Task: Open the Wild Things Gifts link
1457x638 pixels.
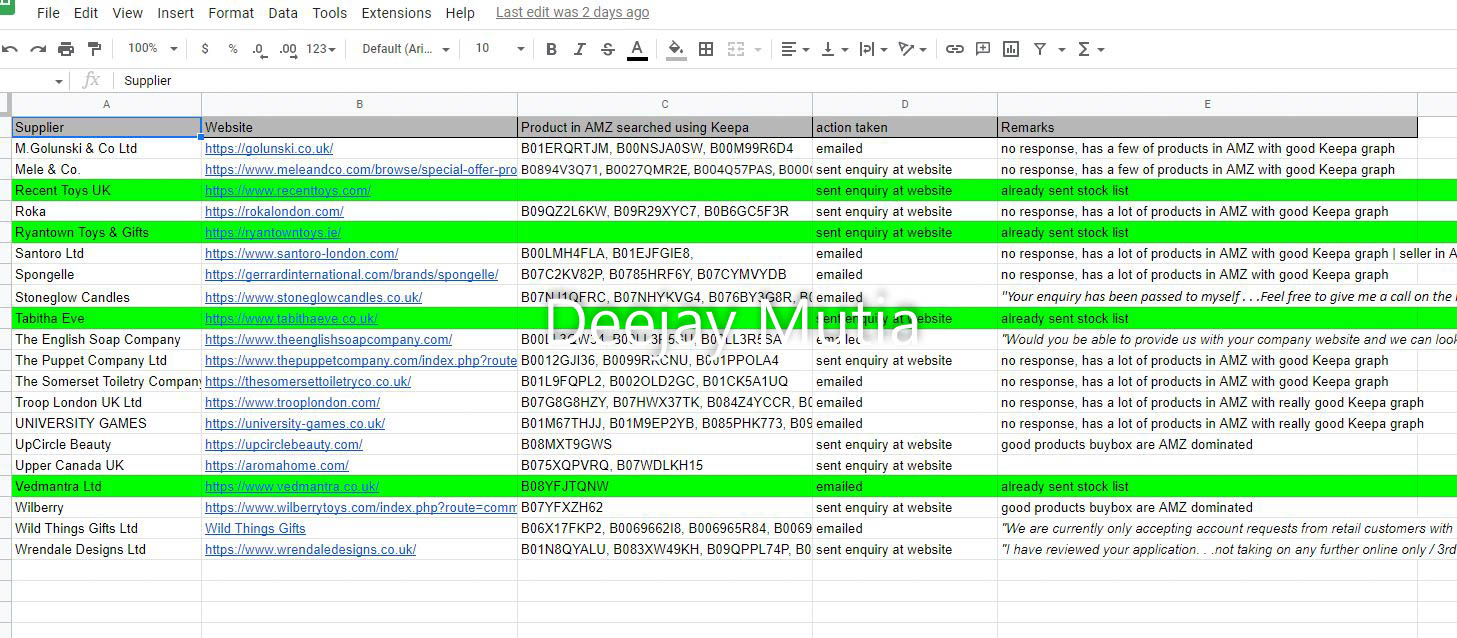Action: pyautogui.click(x=255, y=528)
